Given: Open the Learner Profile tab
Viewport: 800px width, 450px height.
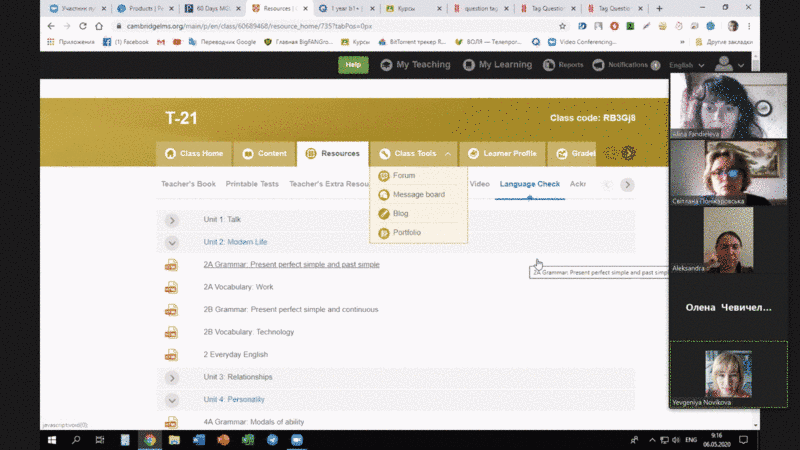Looking at the screenshot, I should [502, 153].
